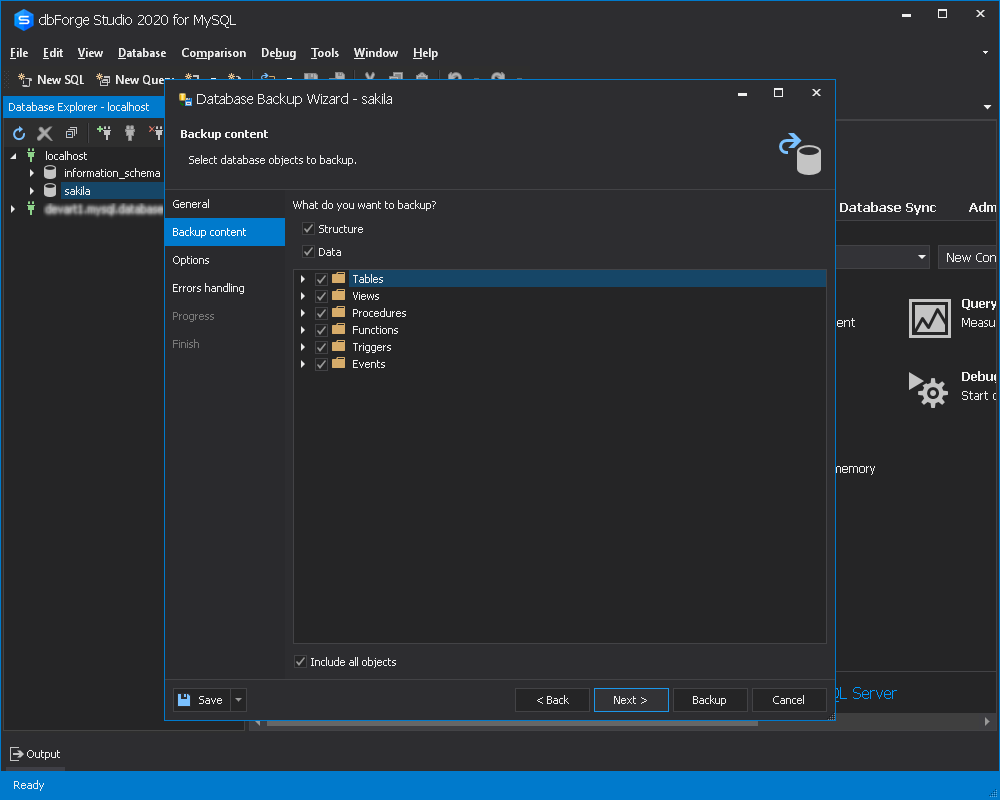Go to the Errors handling wizard page

pos(224,288)
